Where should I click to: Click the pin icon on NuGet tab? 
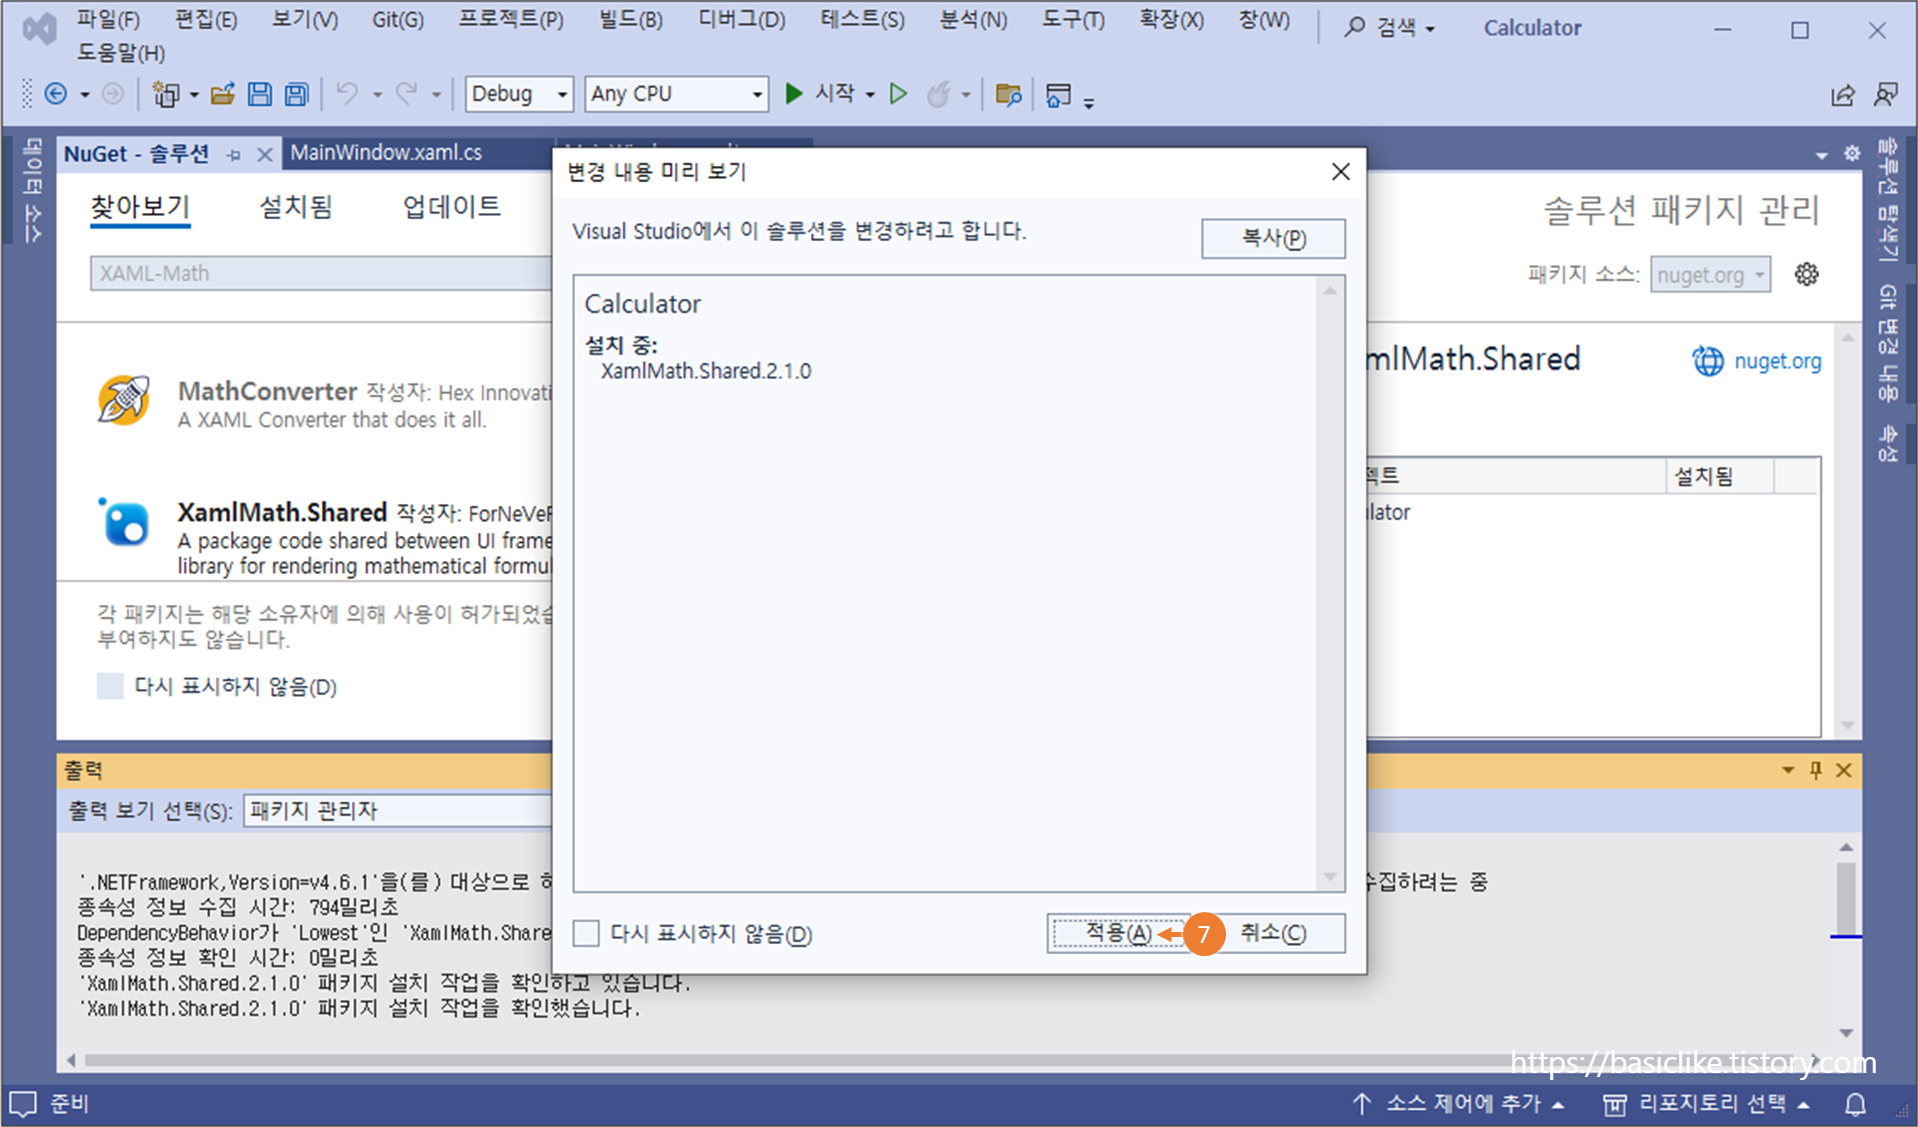pyautogui.click(x=234, y=155)
